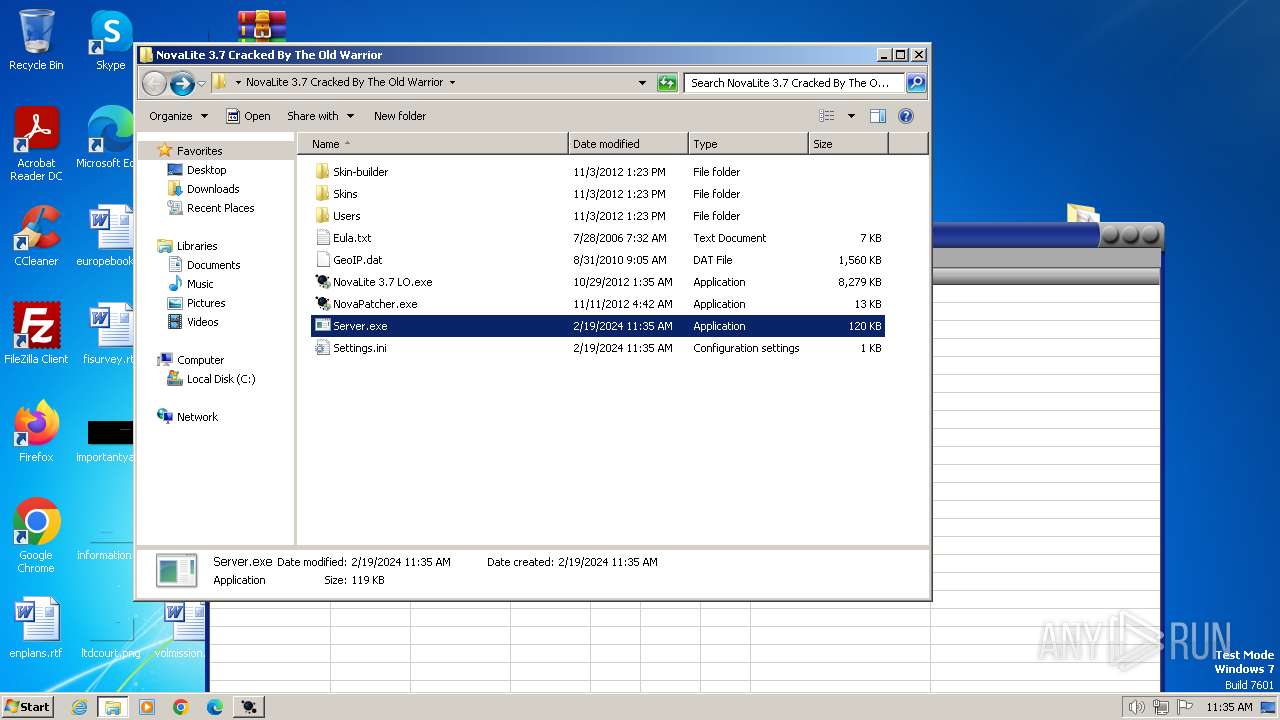
Task: Sort files by Size column header
Action: [x=848, y=144]
